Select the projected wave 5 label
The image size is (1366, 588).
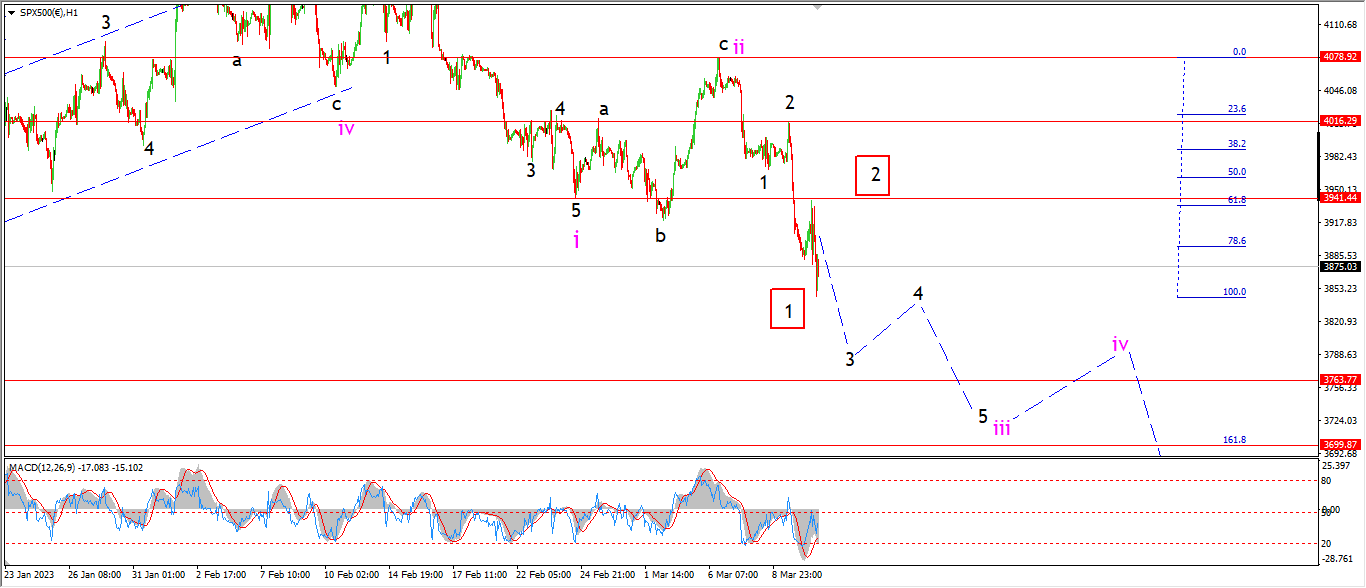(983, 416)
